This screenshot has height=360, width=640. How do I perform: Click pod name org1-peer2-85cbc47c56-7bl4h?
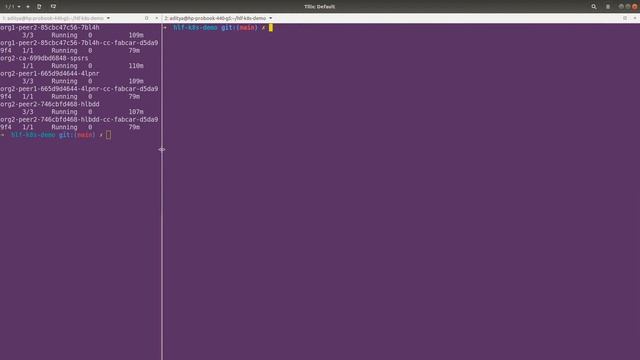[x=50, y=27]
